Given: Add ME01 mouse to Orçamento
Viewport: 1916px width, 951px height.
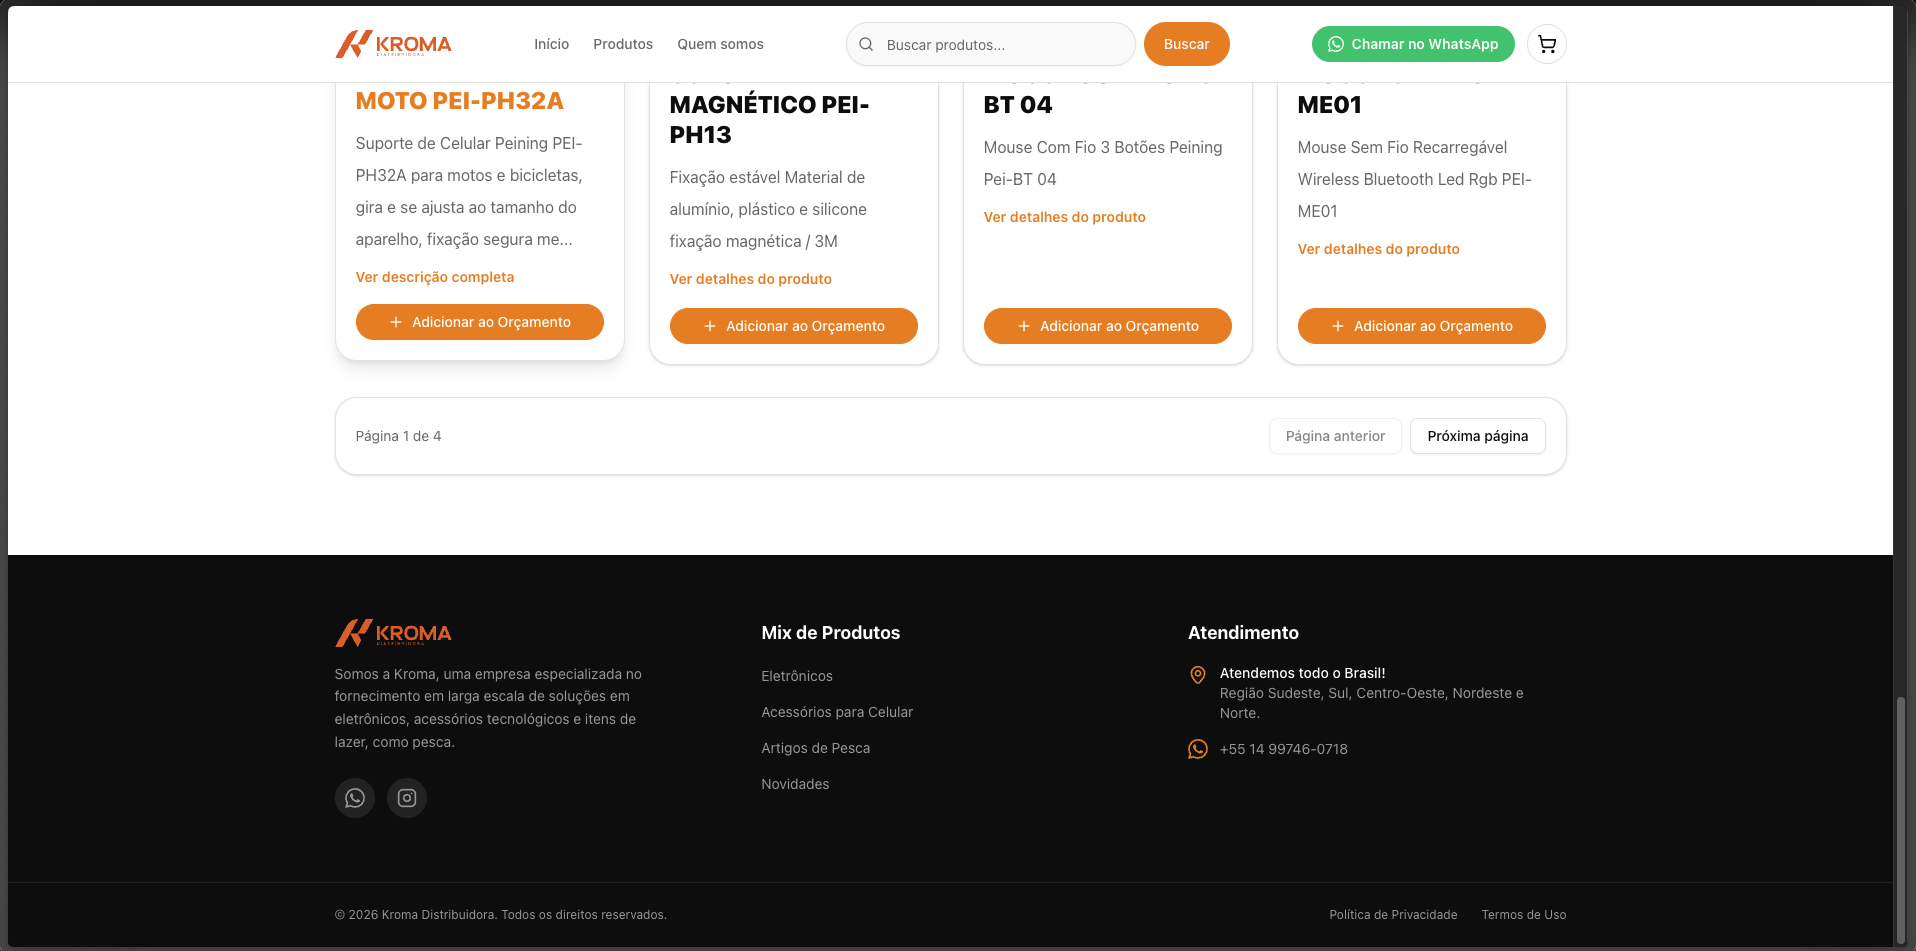Looking at the screenshot, I should pos(1422,326).
